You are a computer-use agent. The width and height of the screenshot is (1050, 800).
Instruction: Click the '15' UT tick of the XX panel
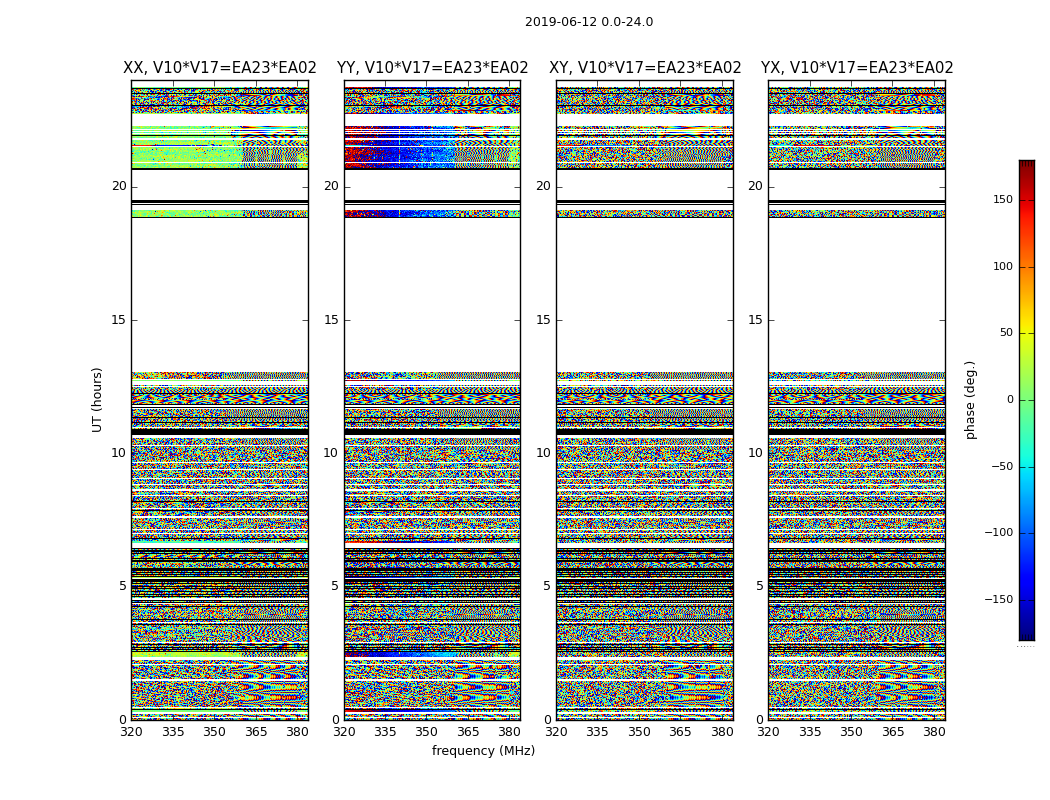[119, 320]
